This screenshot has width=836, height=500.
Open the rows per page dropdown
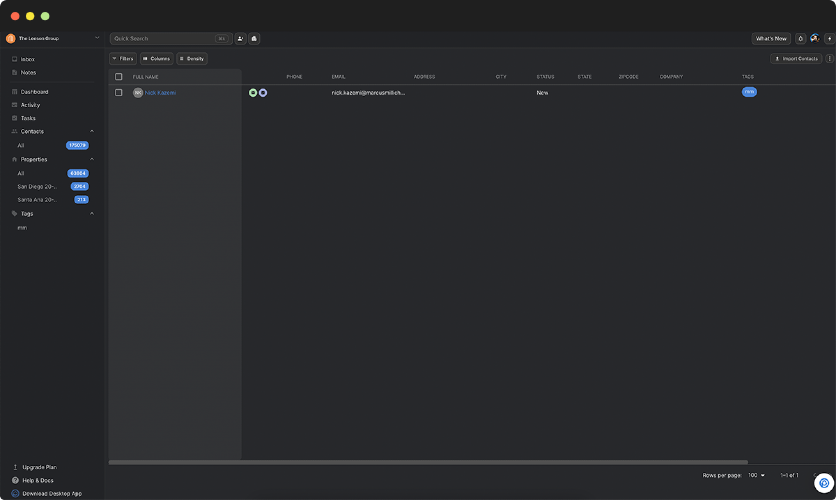click(x=756, y=475)
